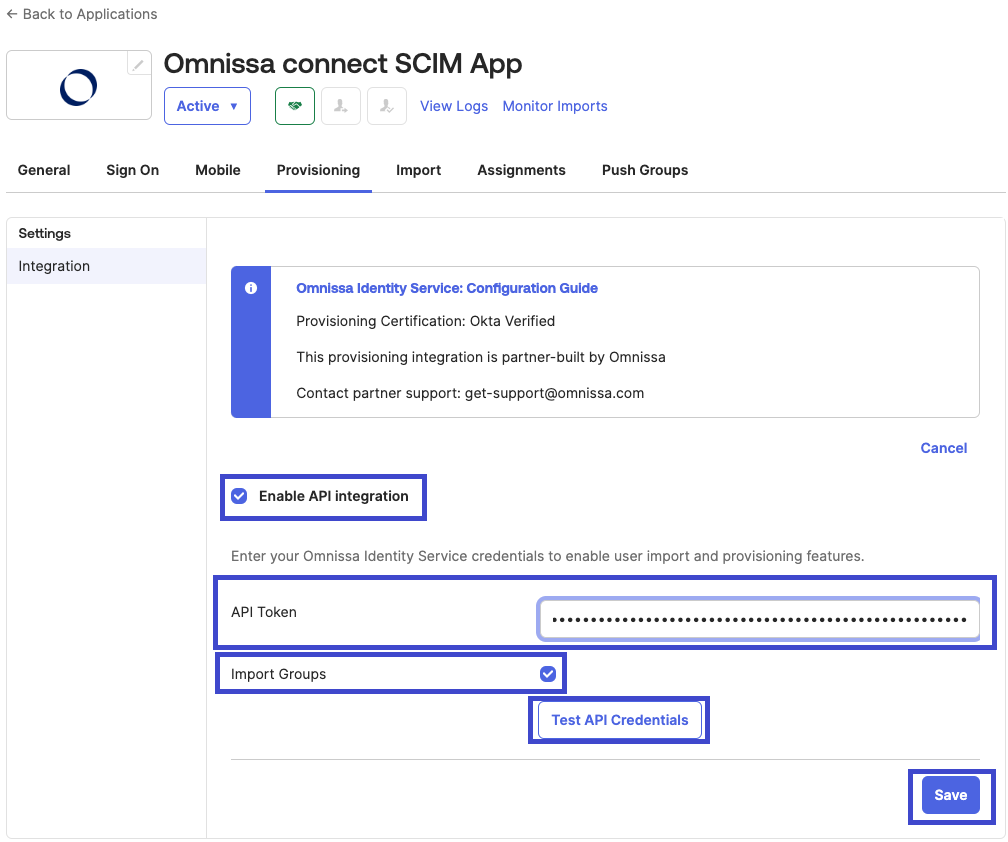This screenshot has height=842, width=1008.
Task: Toggle Enable API integration checkbox
Action: tap(239, 496)
